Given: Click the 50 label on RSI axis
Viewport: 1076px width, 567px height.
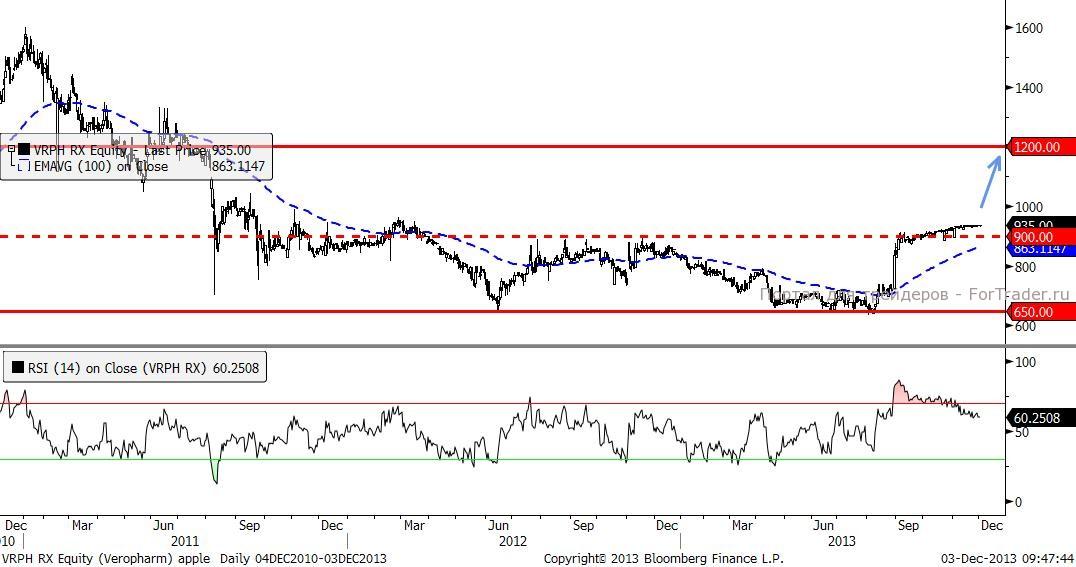Looking at the screenshot, I should (1022, 432).
